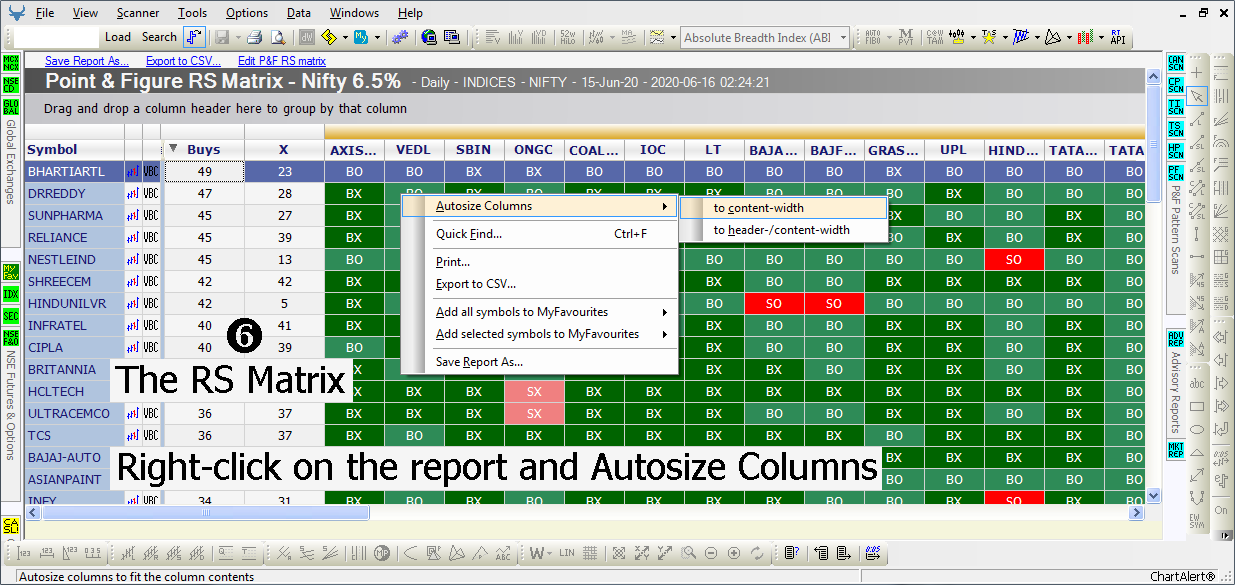Open the Data menu
This screenshot has width=1235, height=585.
click(298, 13)
